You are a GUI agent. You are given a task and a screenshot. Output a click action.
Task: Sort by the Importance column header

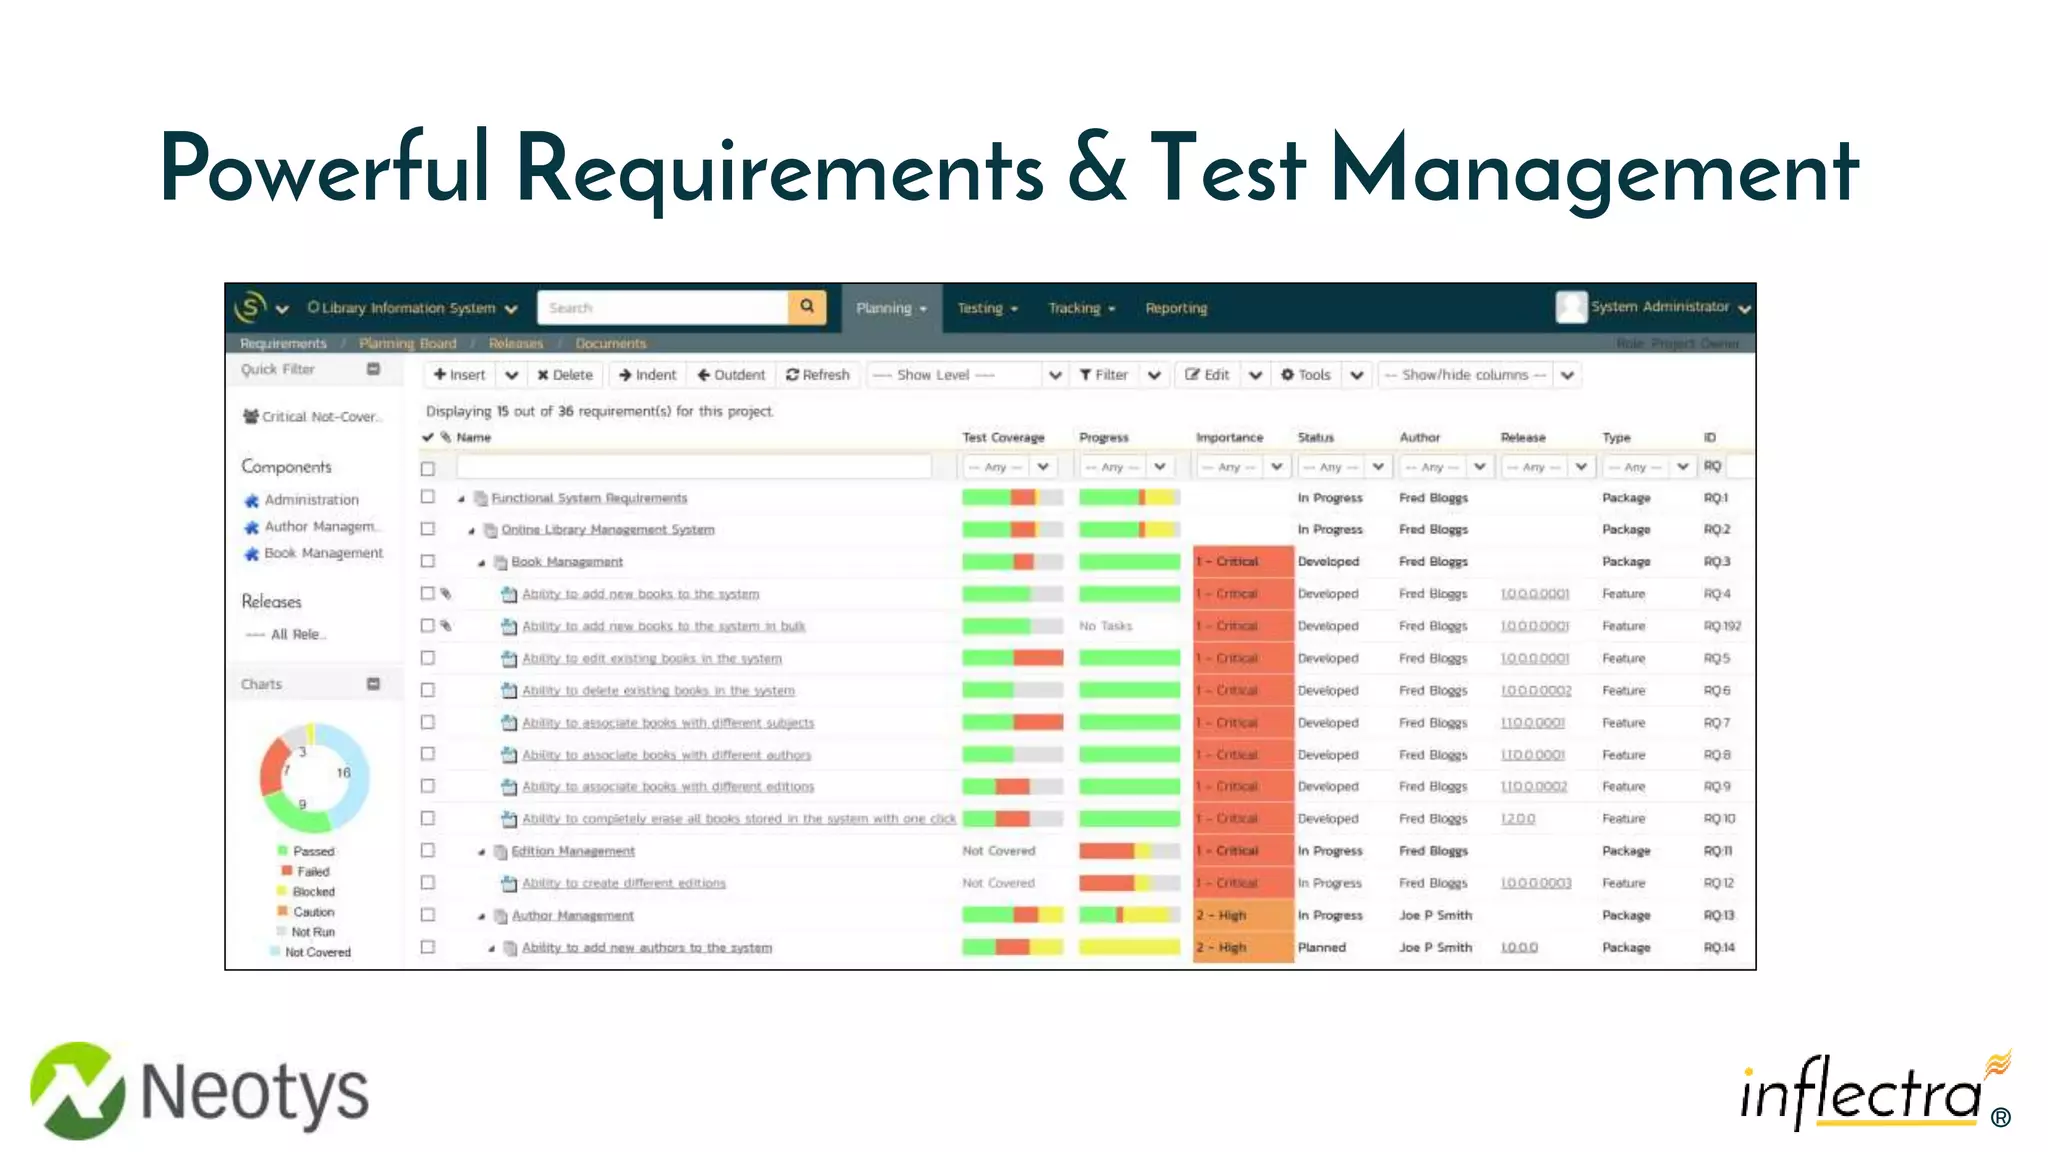tap(1229, 437)
